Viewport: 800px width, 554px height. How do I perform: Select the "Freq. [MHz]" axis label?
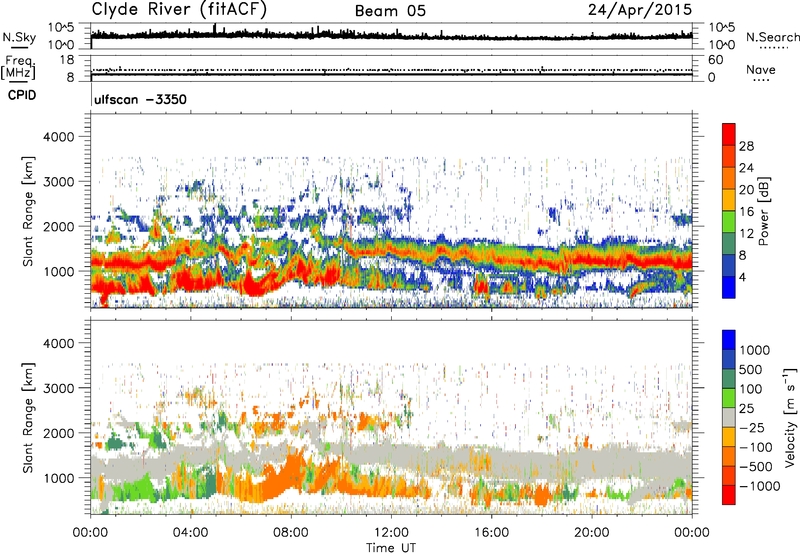click(18, 67)
